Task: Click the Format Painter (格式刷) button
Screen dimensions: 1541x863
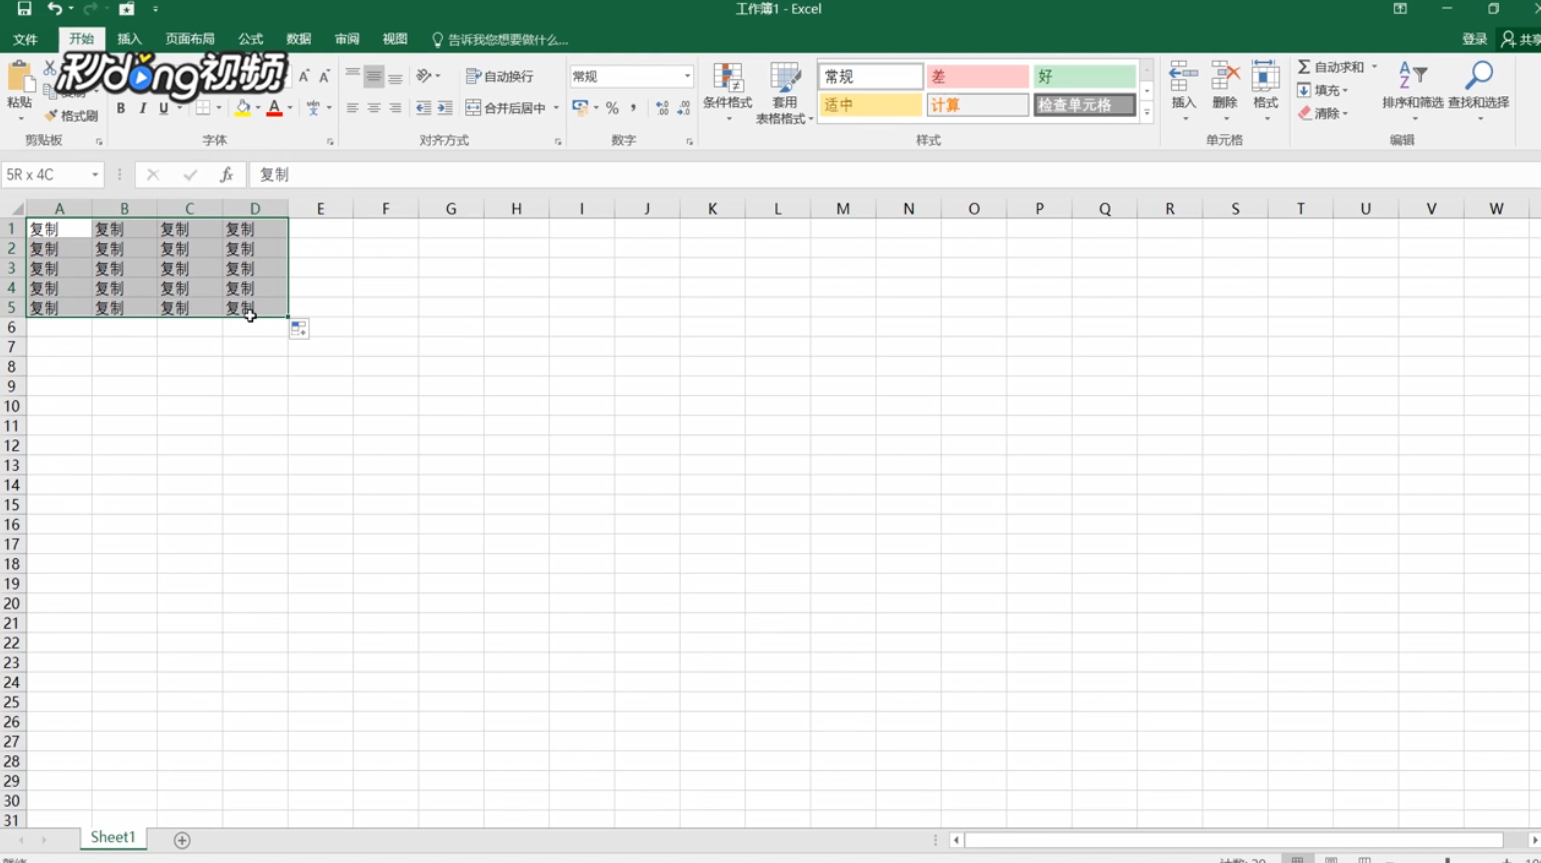Action: point(71,116)
